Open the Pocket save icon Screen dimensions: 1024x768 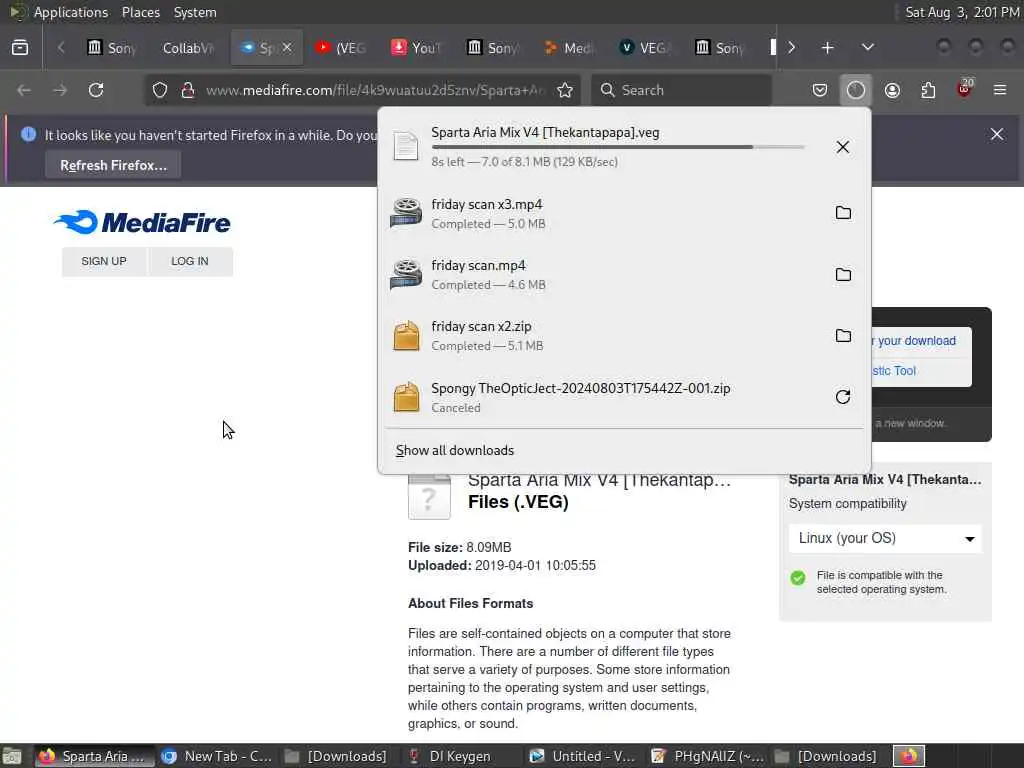820,90
